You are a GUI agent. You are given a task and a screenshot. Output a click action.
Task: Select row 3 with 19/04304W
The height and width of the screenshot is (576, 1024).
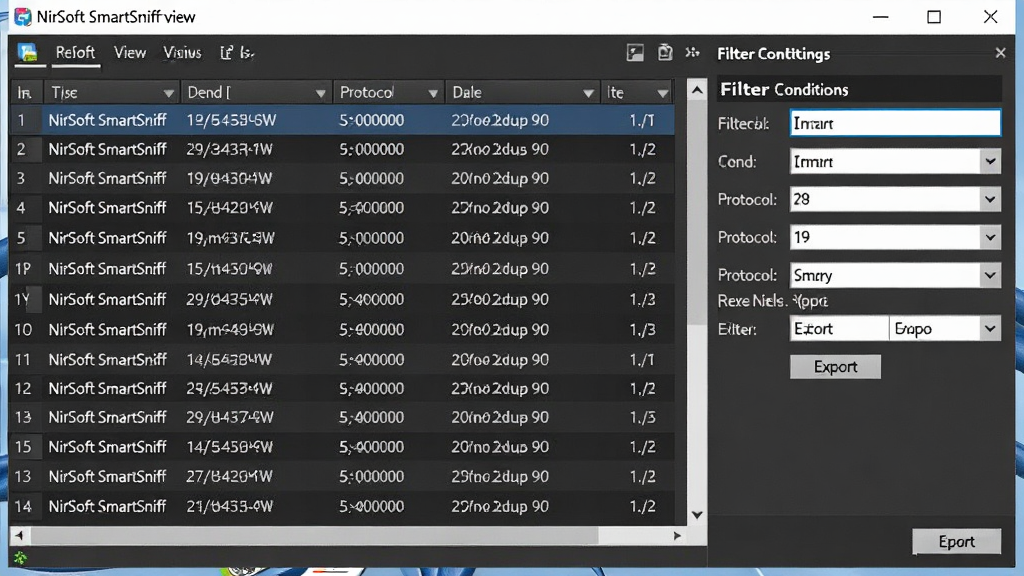pos(342,178)
